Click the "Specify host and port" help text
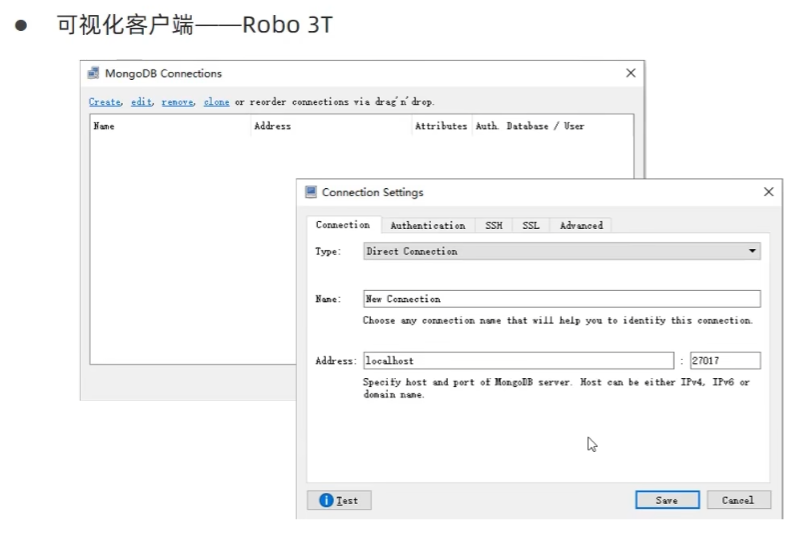Image resolution: width=804 pixels, height=534 pixels. 556,388
